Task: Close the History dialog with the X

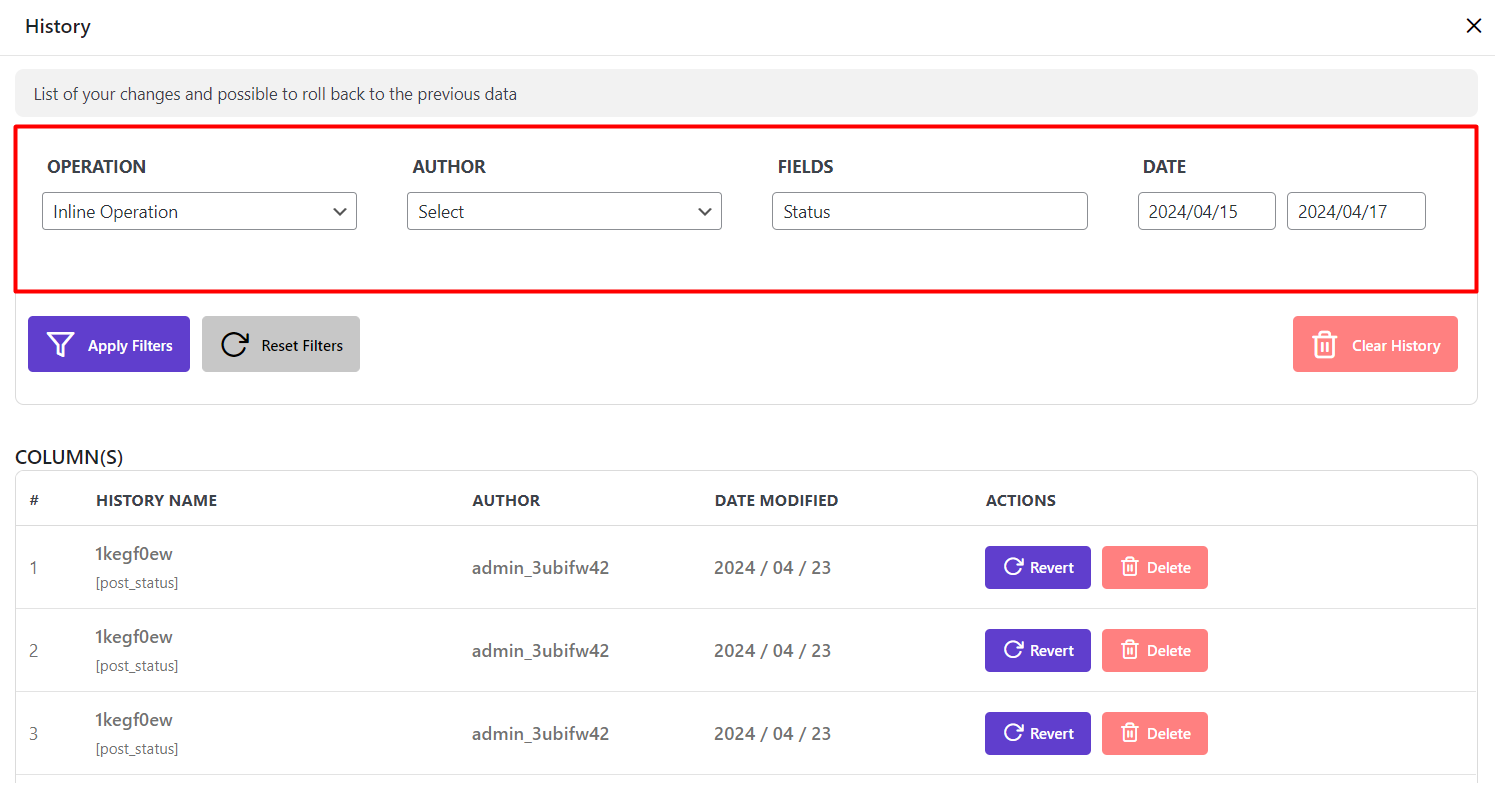Action: point(1473,26)
